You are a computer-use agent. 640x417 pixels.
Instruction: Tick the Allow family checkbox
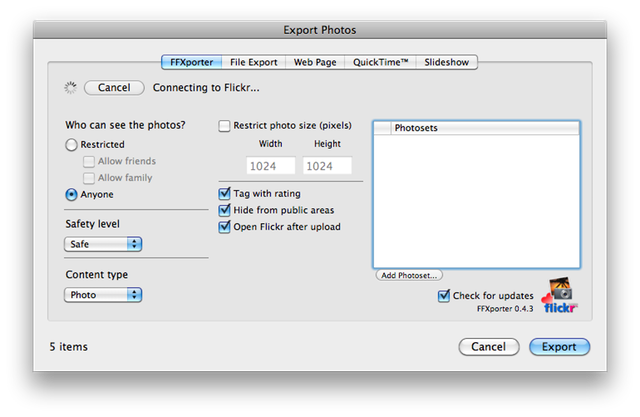[89, 178]
